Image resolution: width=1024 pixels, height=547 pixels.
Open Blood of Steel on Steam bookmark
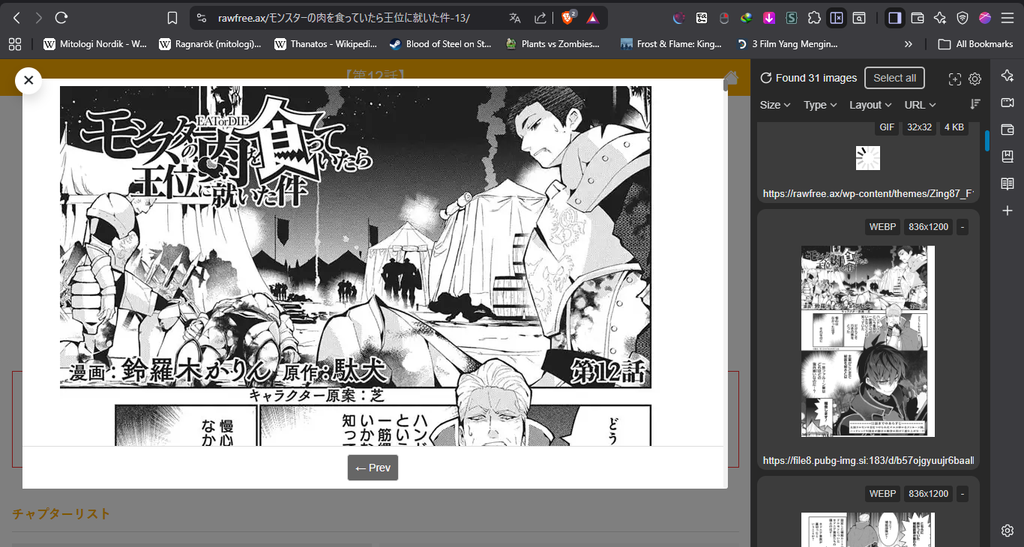pyautogui.click(x=440, y=44)
